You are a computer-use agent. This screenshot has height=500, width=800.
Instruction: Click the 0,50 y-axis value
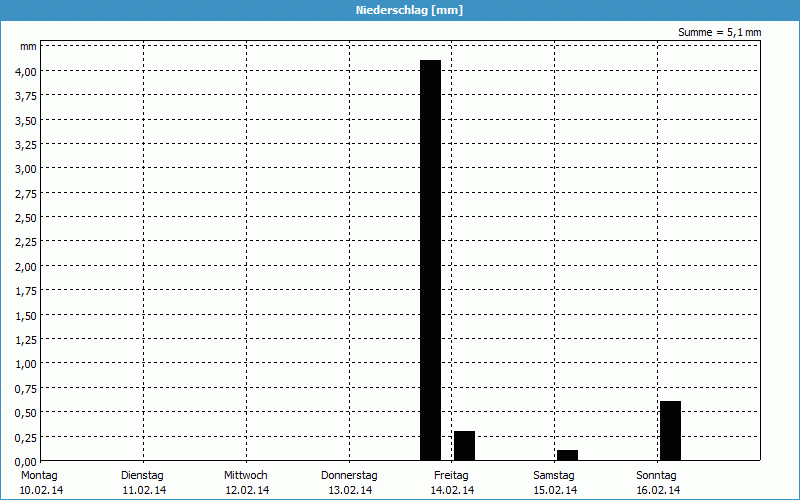[x=26, y=413]
